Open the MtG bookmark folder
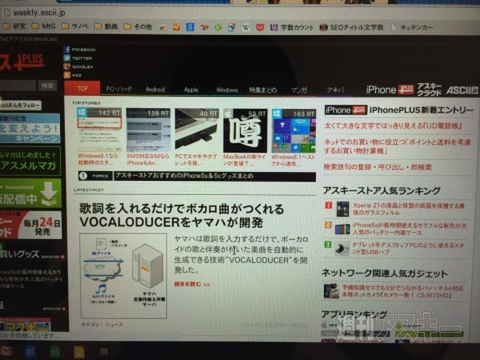 tap(44, 26)
